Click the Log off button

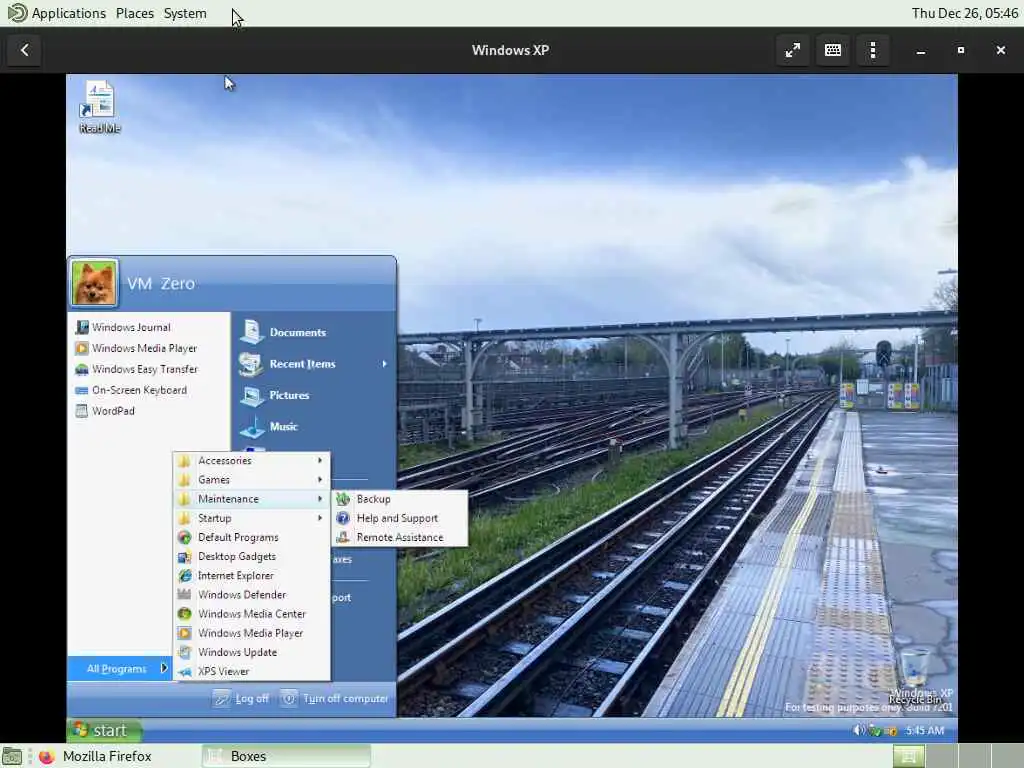click(241, 699)
